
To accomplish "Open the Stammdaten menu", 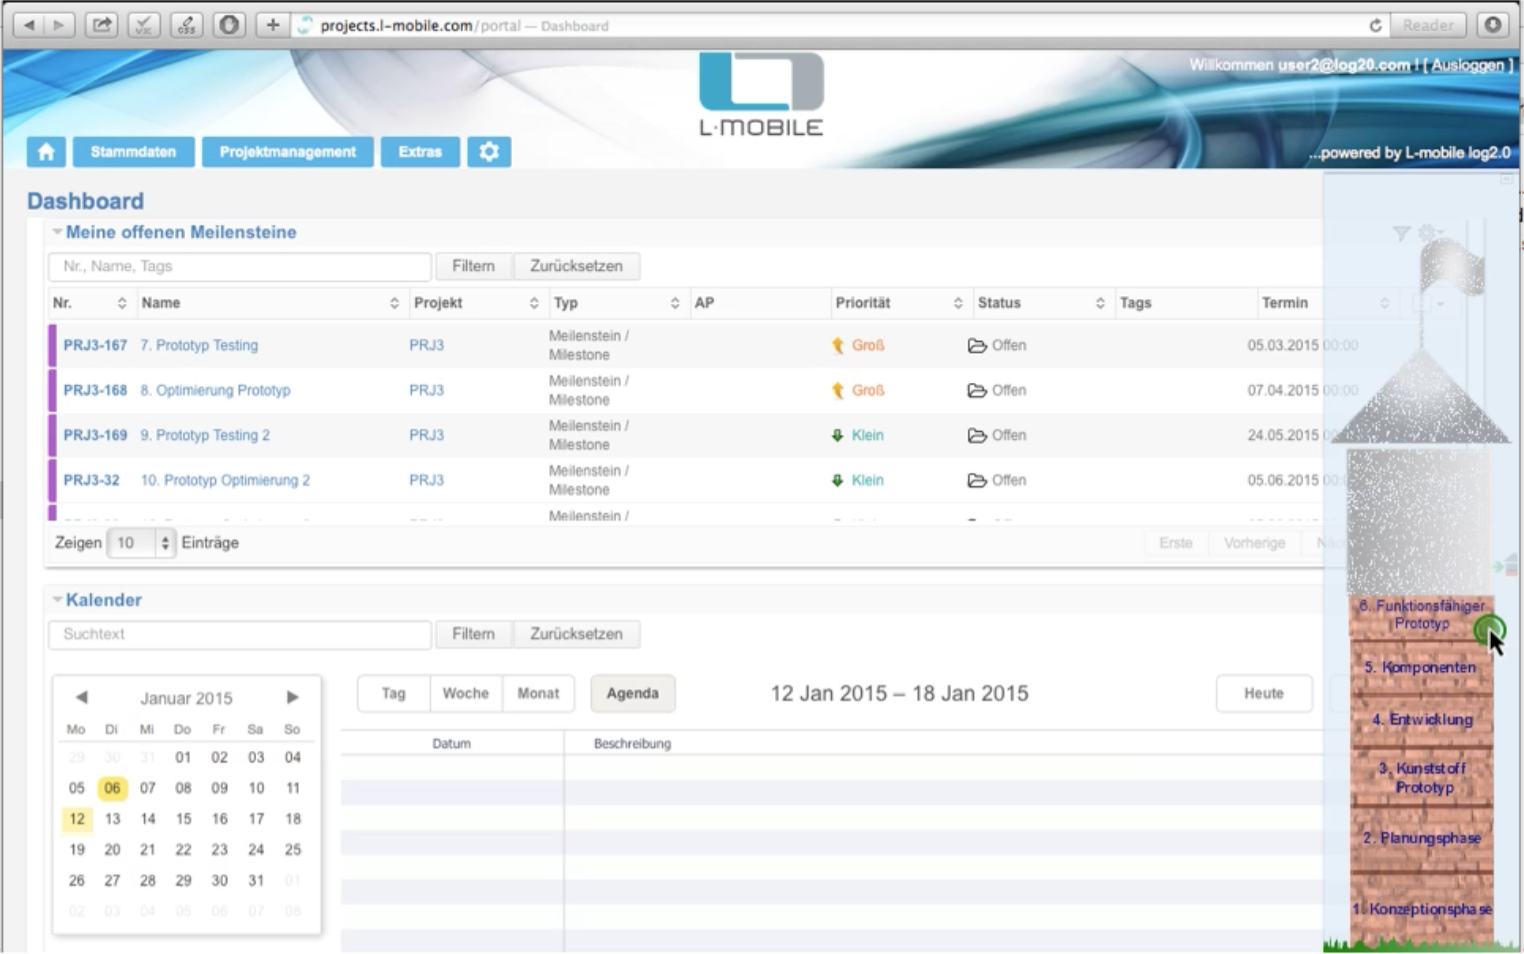I will [x=133, y=152].
